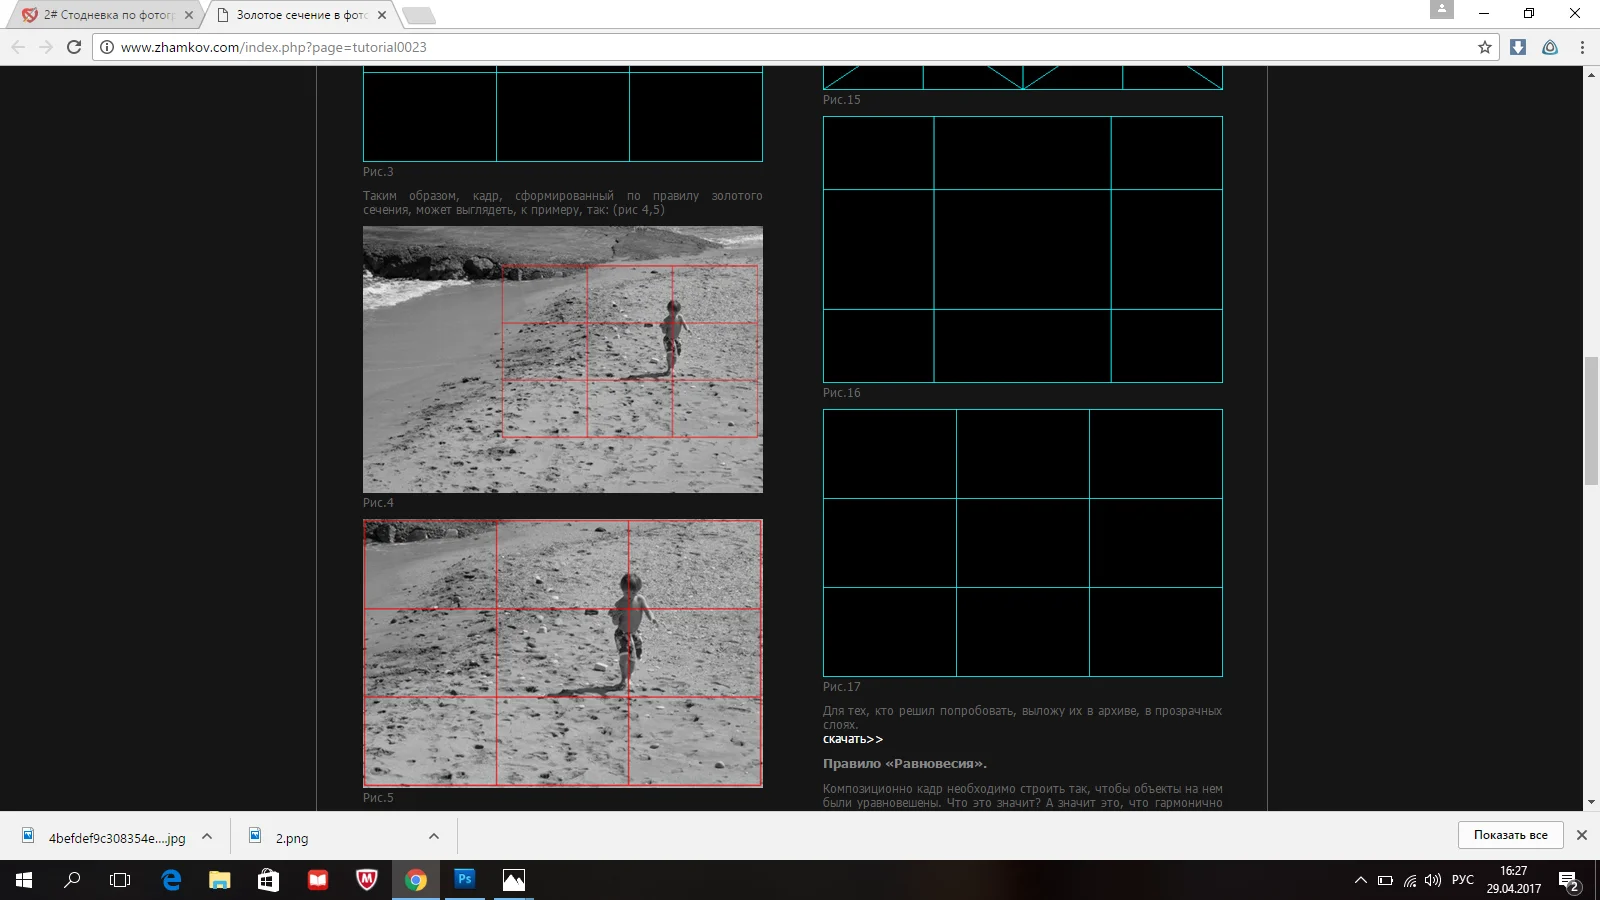Show hidden system tray icons
This screenshot has height=900, width=1600.
[1360, 880]
